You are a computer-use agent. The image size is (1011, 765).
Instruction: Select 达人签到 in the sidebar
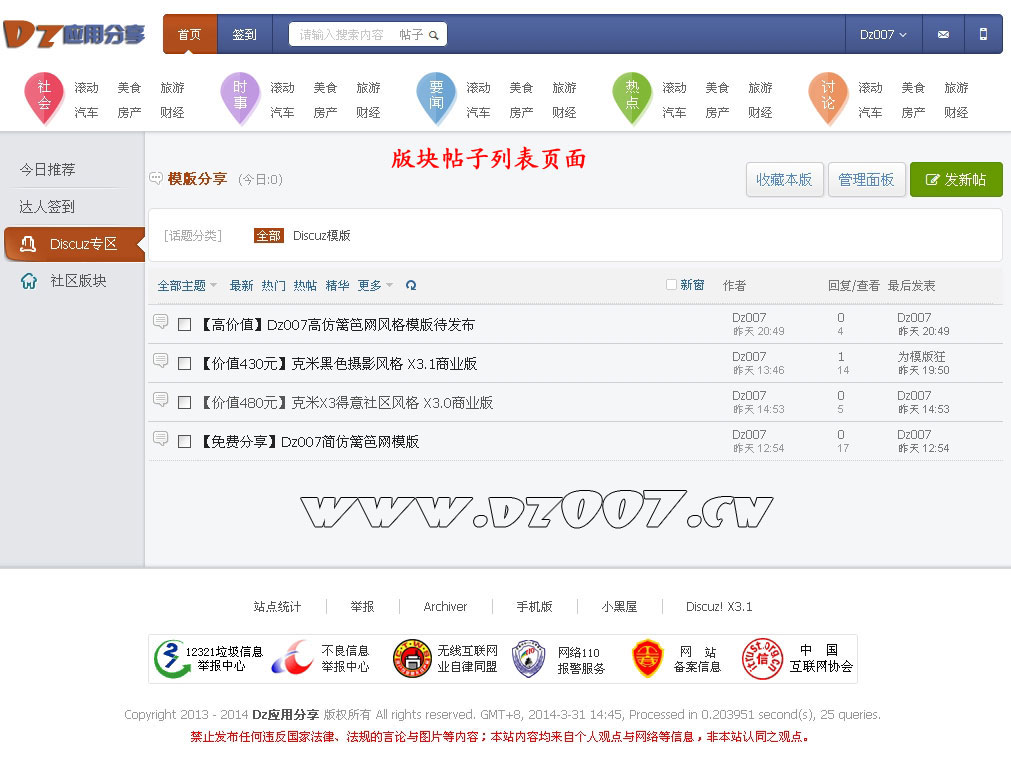click(47, 207)
